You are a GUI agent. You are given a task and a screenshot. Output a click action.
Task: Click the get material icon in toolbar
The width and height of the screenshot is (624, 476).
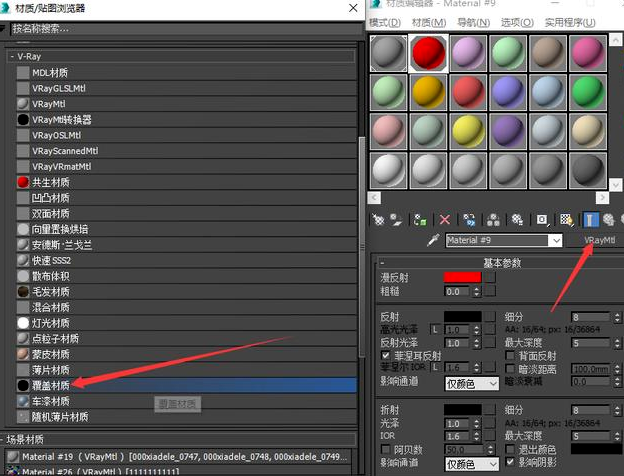click(x=378, y=219)
